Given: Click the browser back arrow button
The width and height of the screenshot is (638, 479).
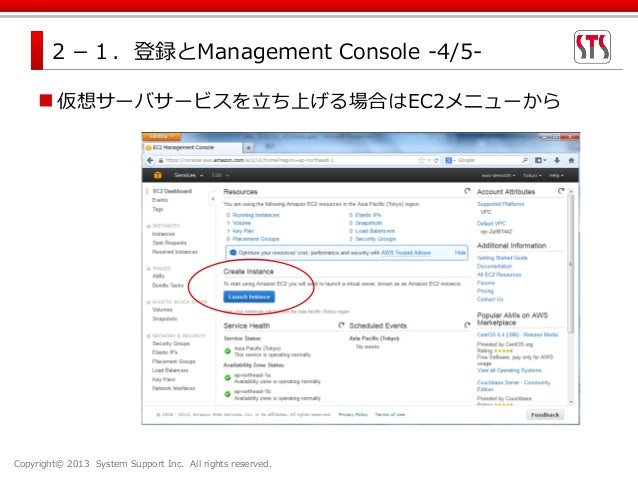Looking at the screenshot, I should [x=150, y=160].
